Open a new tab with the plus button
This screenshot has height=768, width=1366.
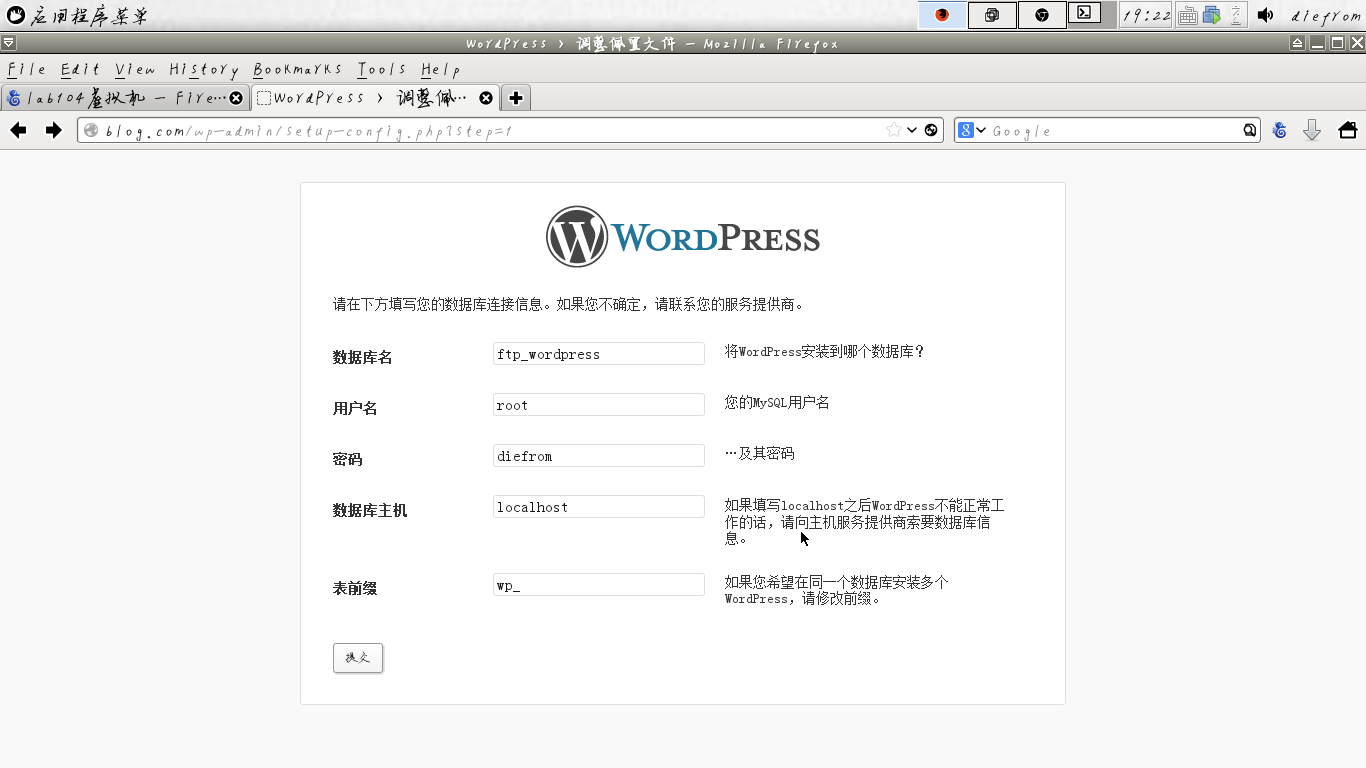click(x=515, y=98)
